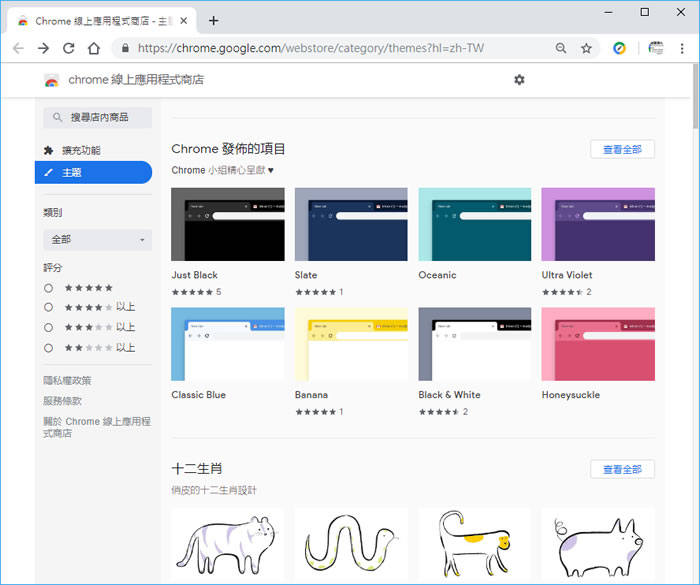Click the tab's favicon for Chrome web store

click(x=23, y=21)
